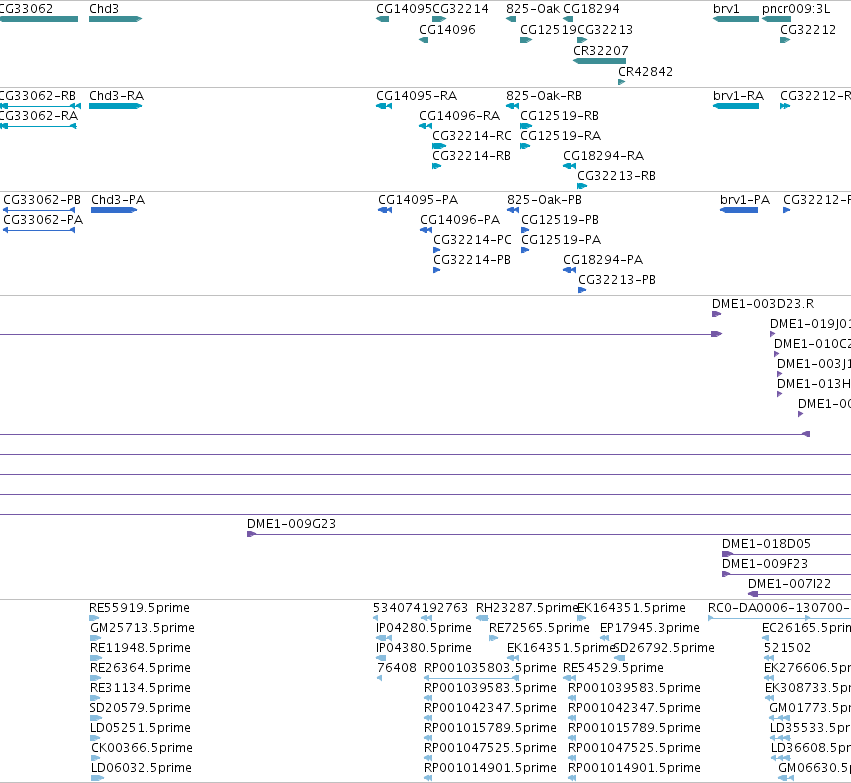The image size is (851, 783).
Task: Select the 'CG32214' gene label
Action: pos(460,9)
